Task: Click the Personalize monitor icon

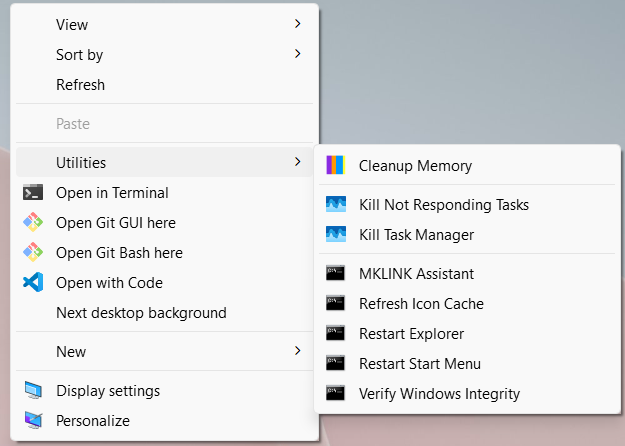Action: pyautogui.click(x=33, y=420)
